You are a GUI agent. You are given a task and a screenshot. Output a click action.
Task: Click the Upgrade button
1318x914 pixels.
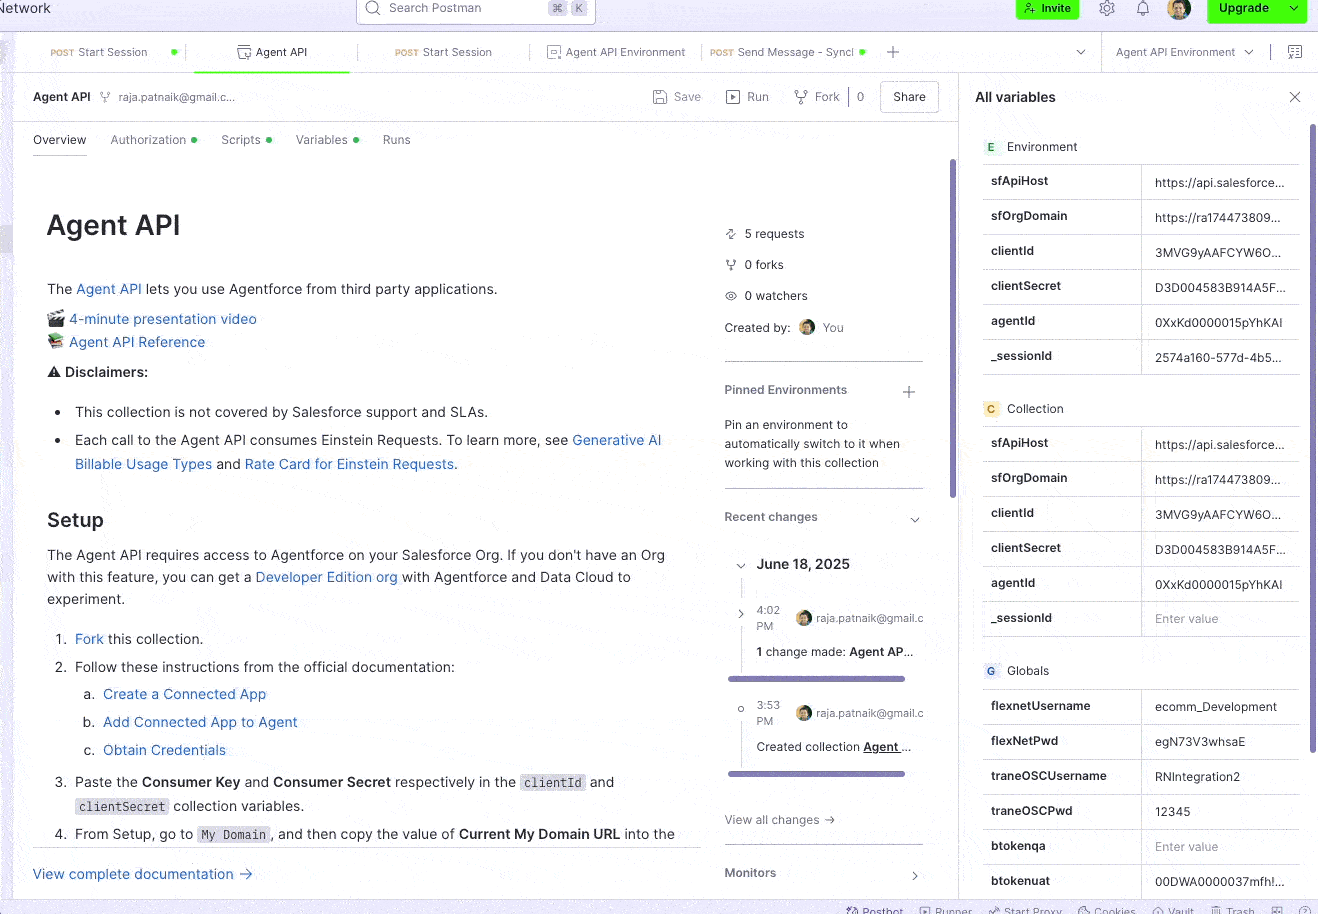(x=1243, y=8)
